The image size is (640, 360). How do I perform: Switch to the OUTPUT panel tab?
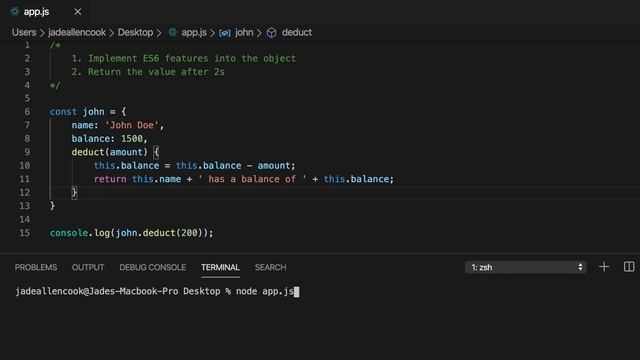coord(88,267)
